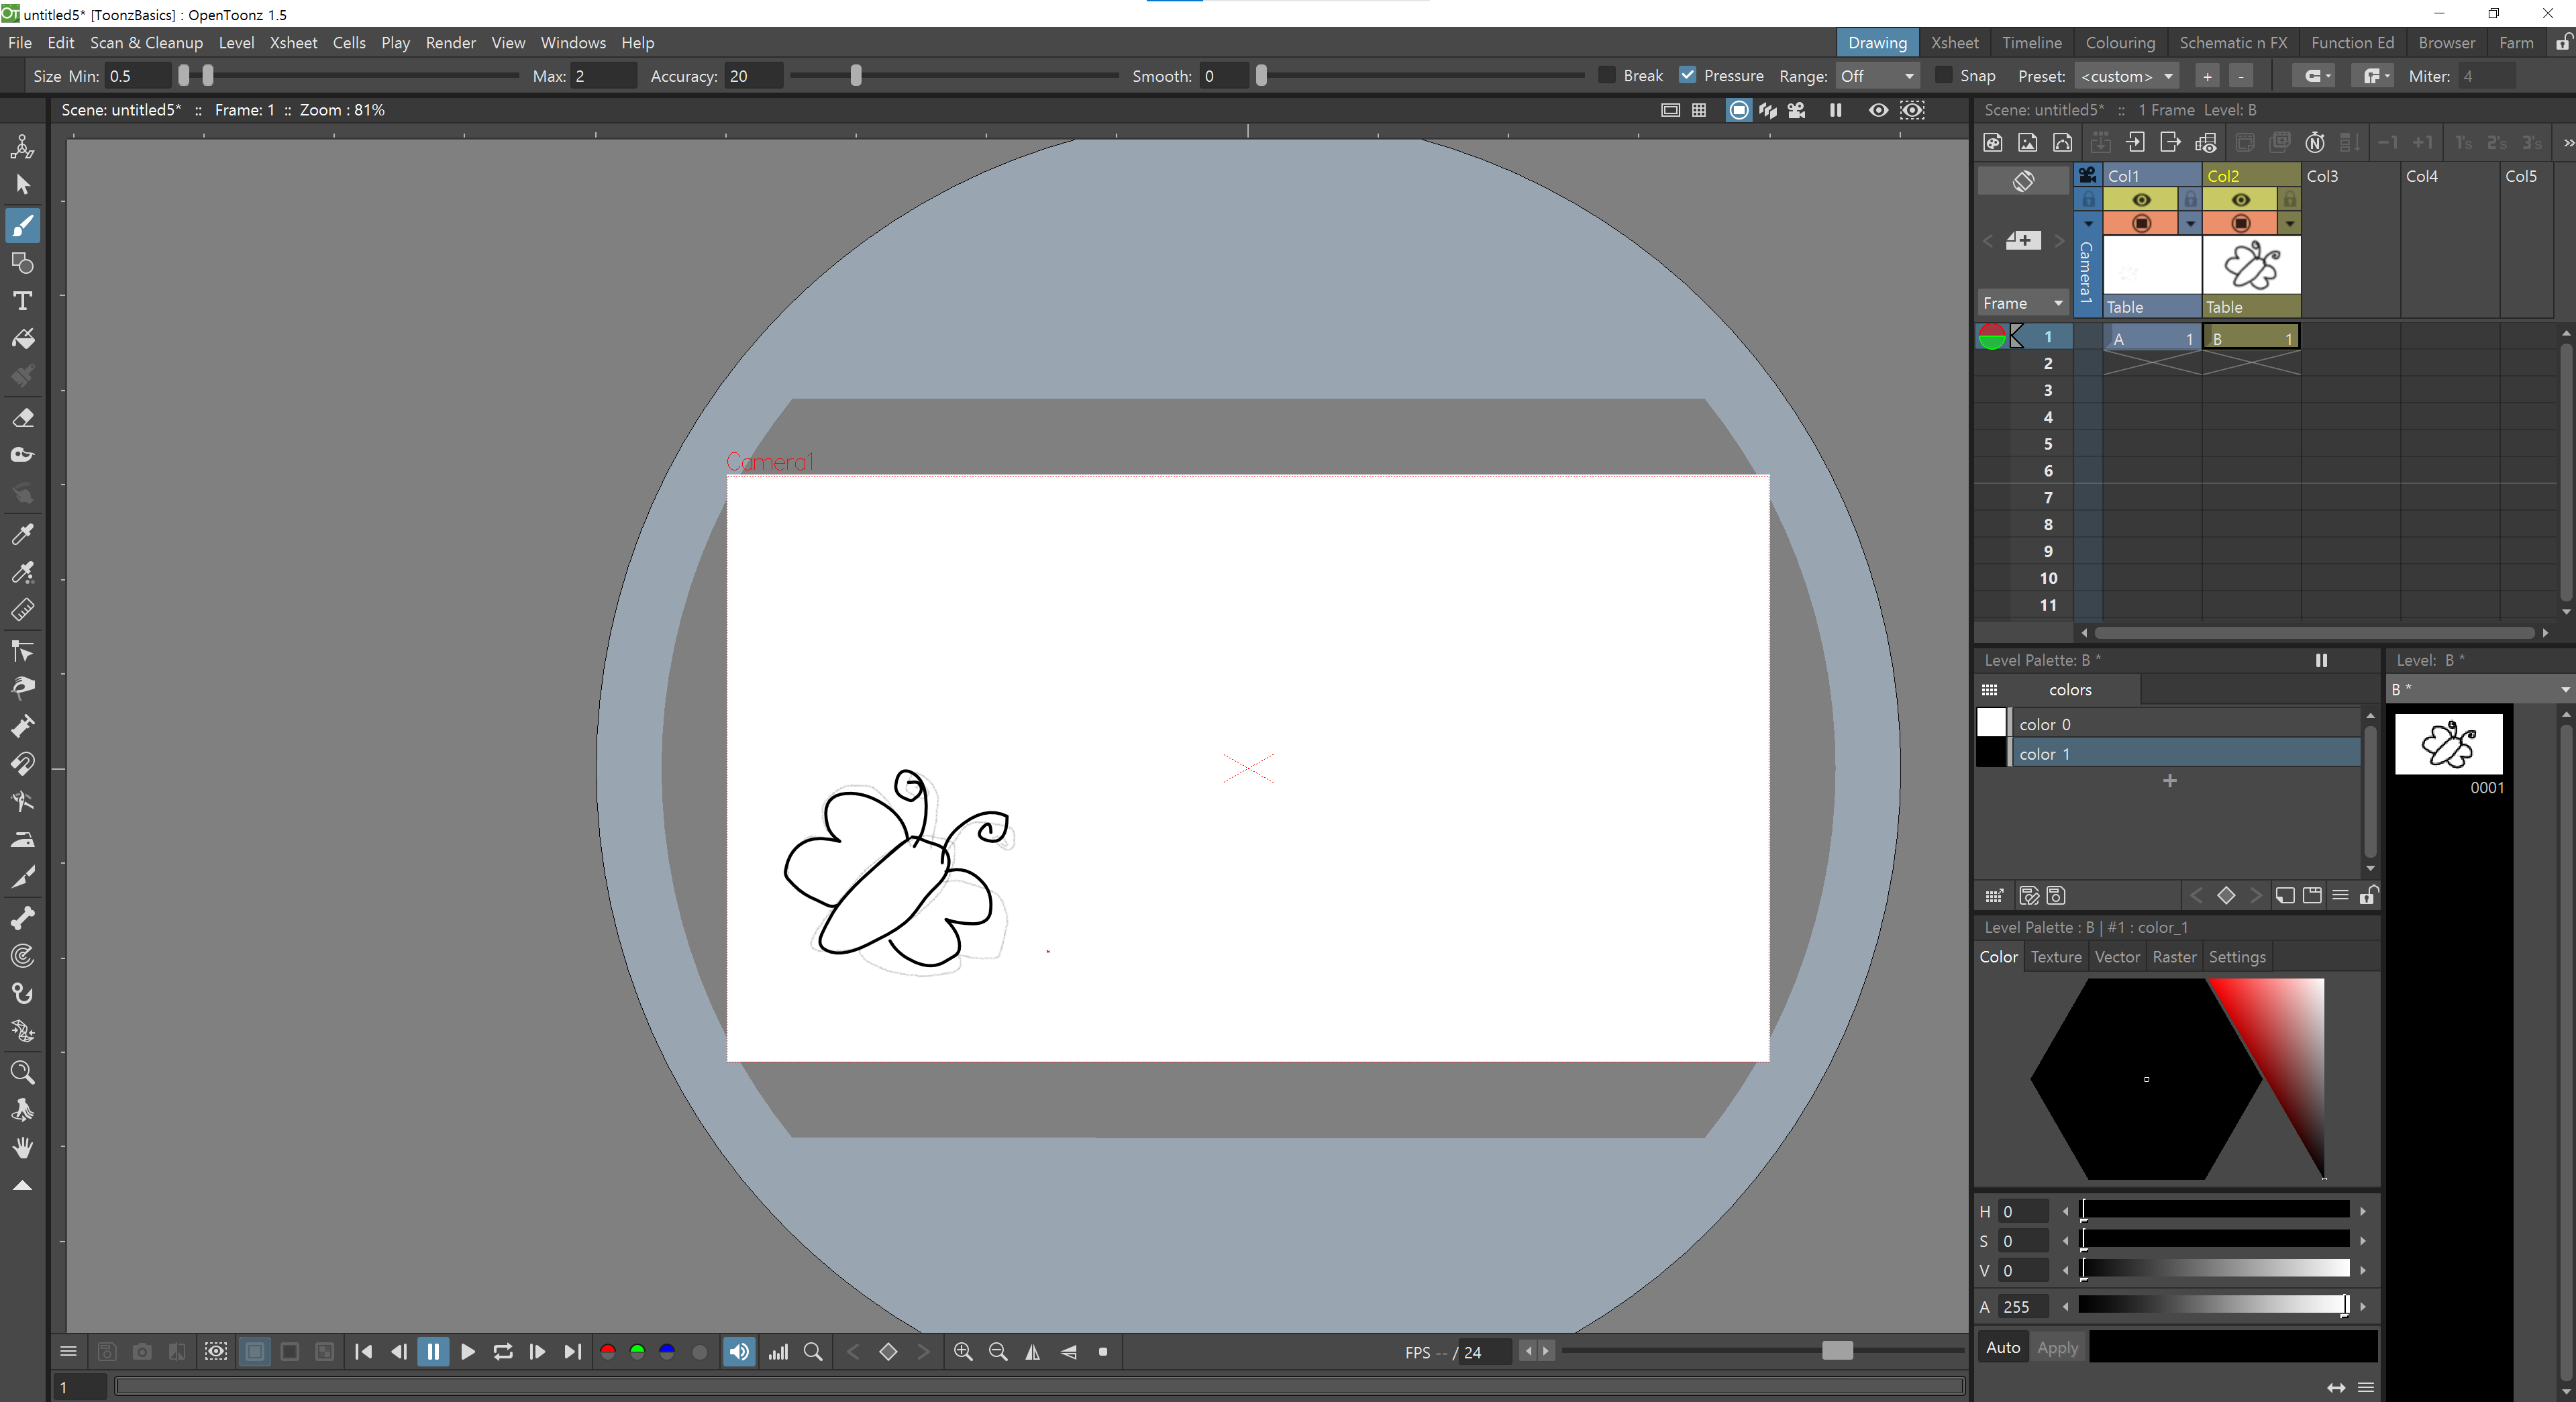Click the Play button in playback bar

467,1352
